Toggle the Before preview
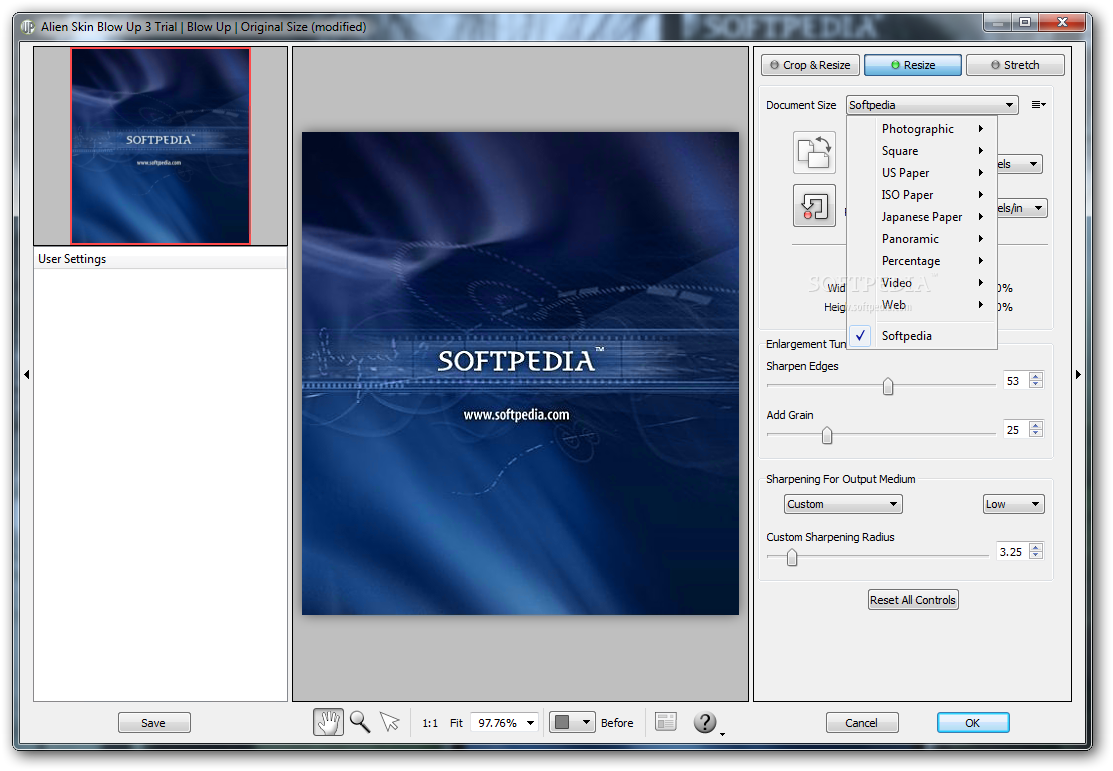This screenshot has width=1113, height=771. (x=617, y=723)
